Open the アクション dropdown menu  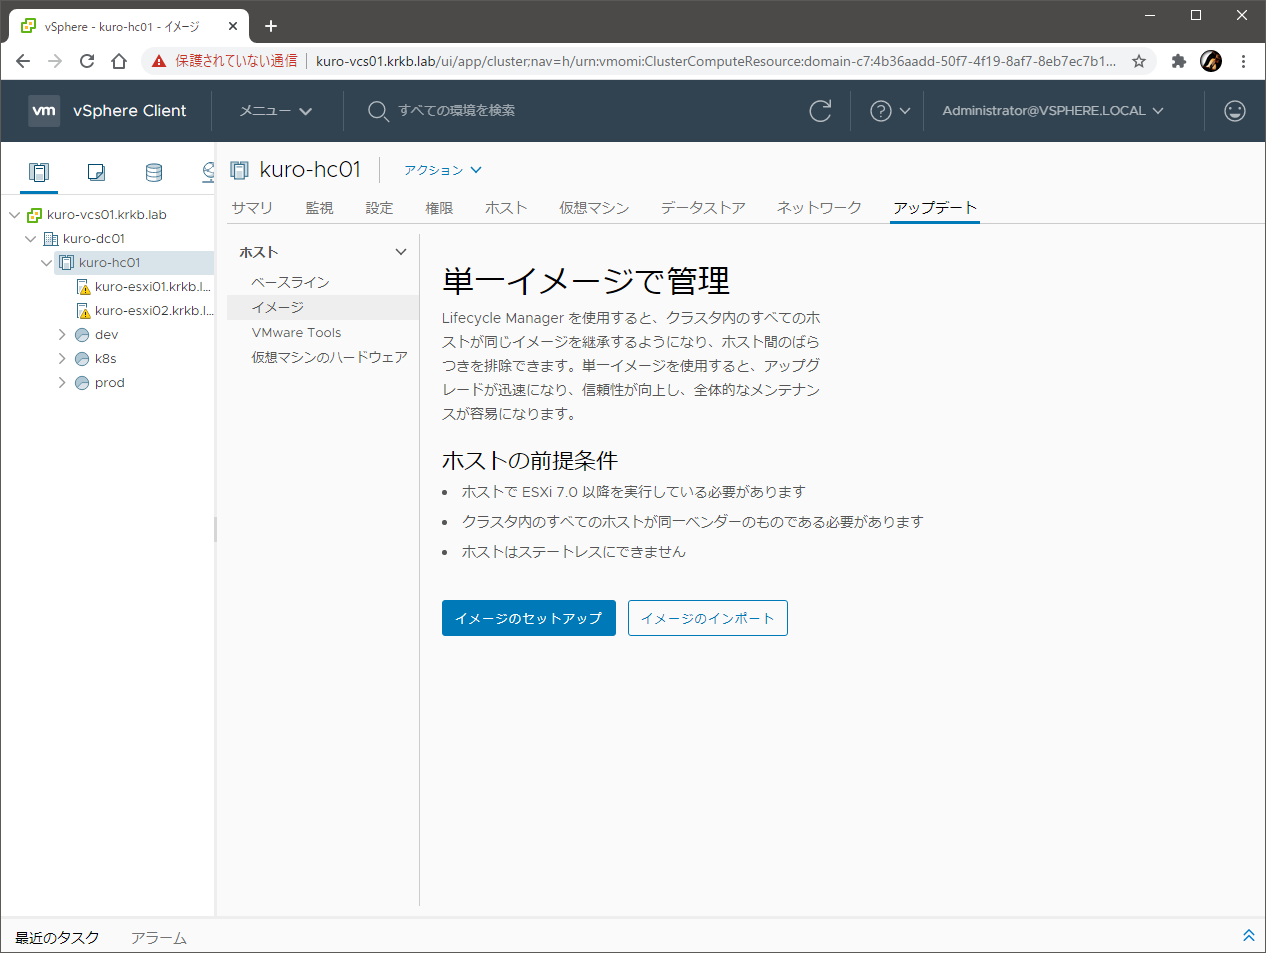pos(442,170)
